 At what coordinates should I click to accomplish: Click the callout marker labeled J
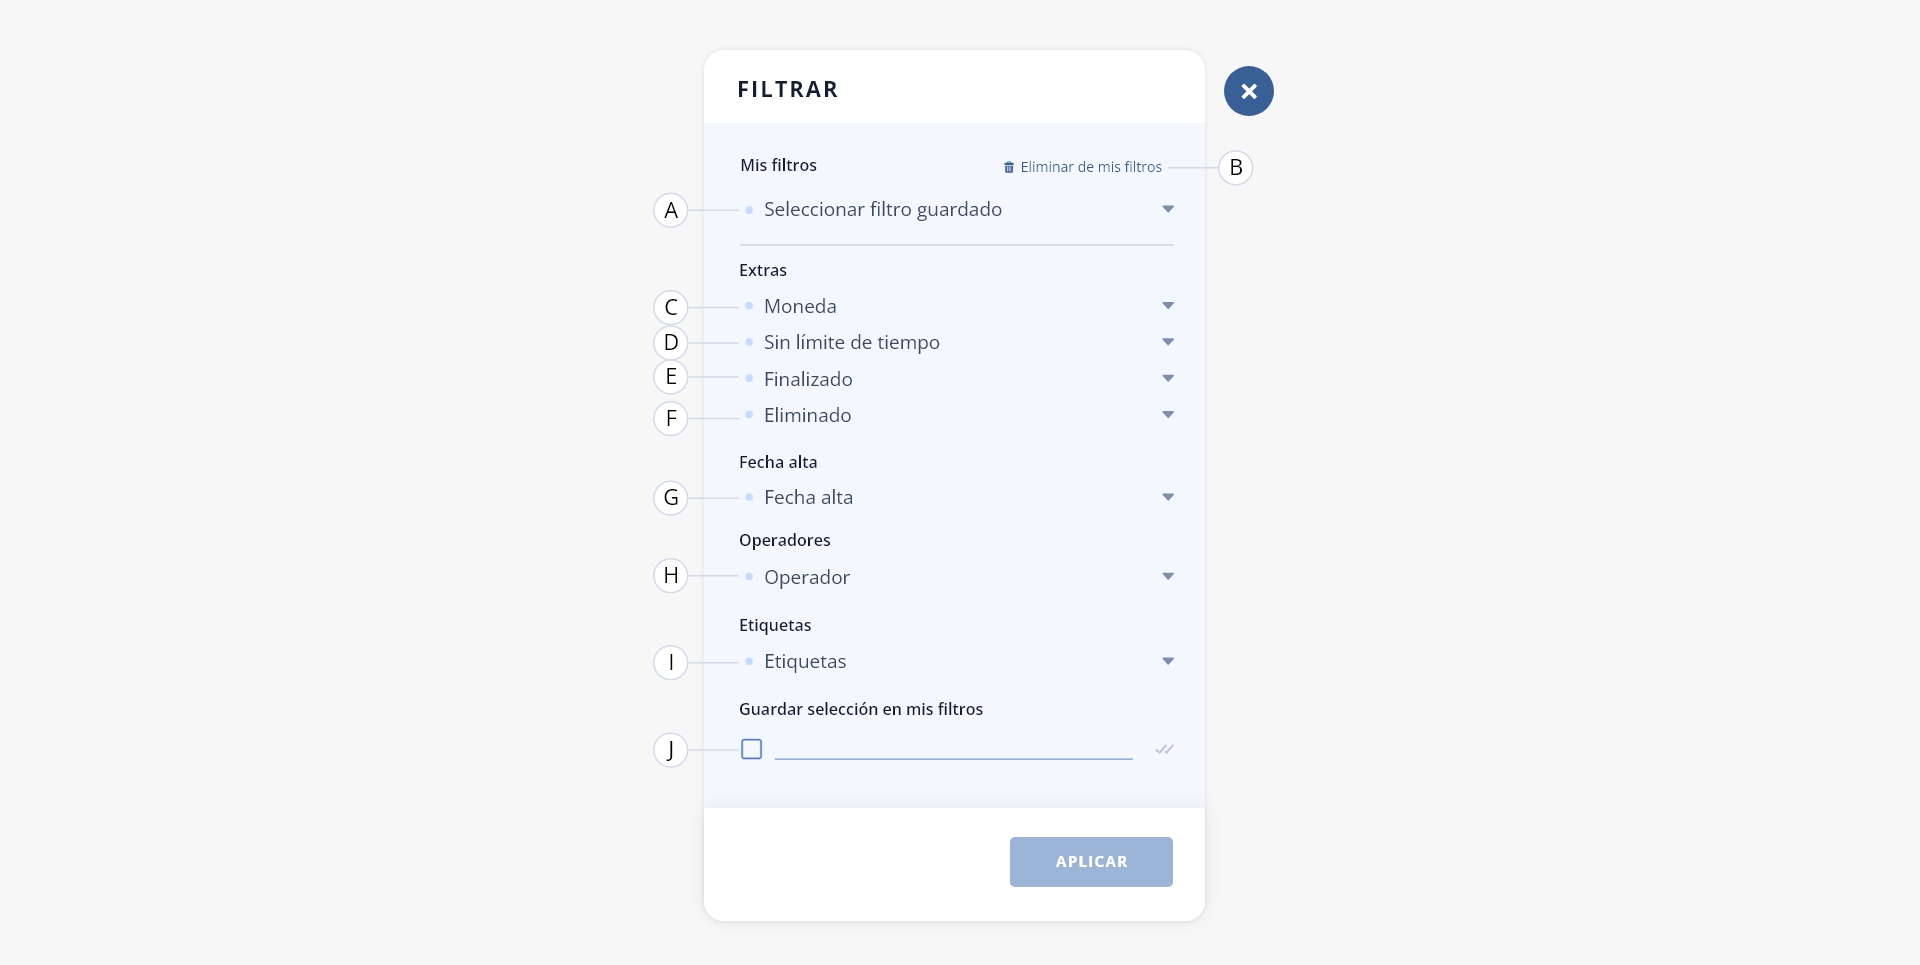671,749
